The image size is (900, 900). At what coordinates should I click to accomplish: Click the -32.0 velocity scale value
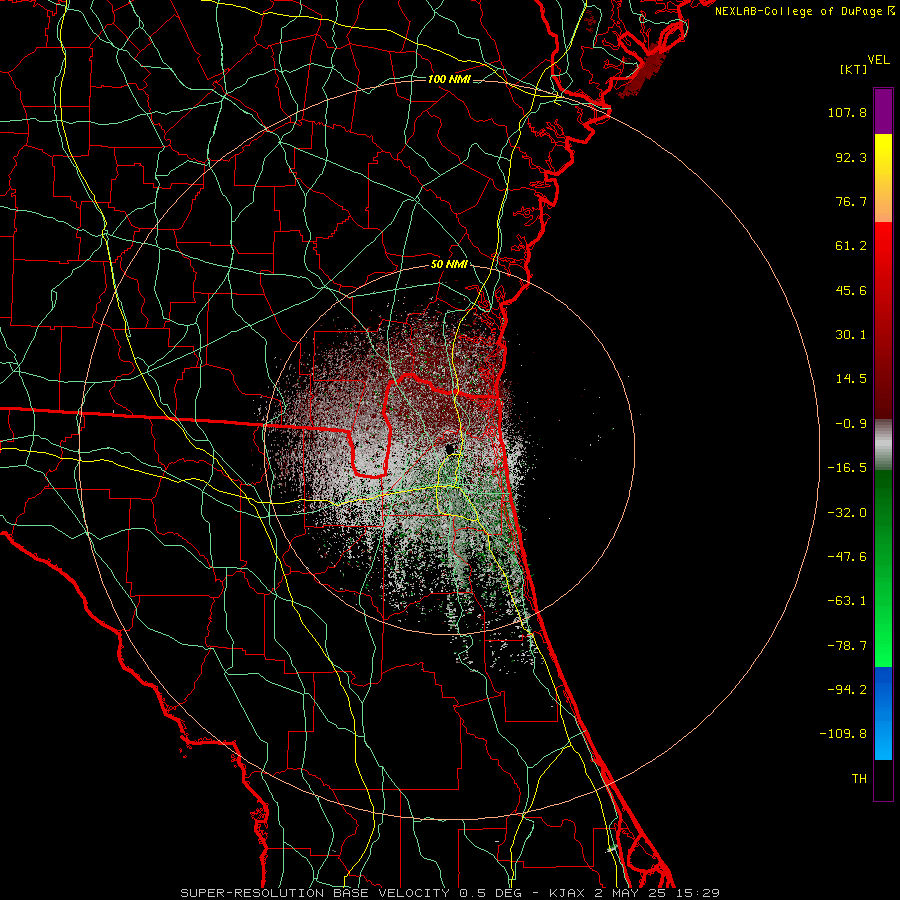[847, 513]
